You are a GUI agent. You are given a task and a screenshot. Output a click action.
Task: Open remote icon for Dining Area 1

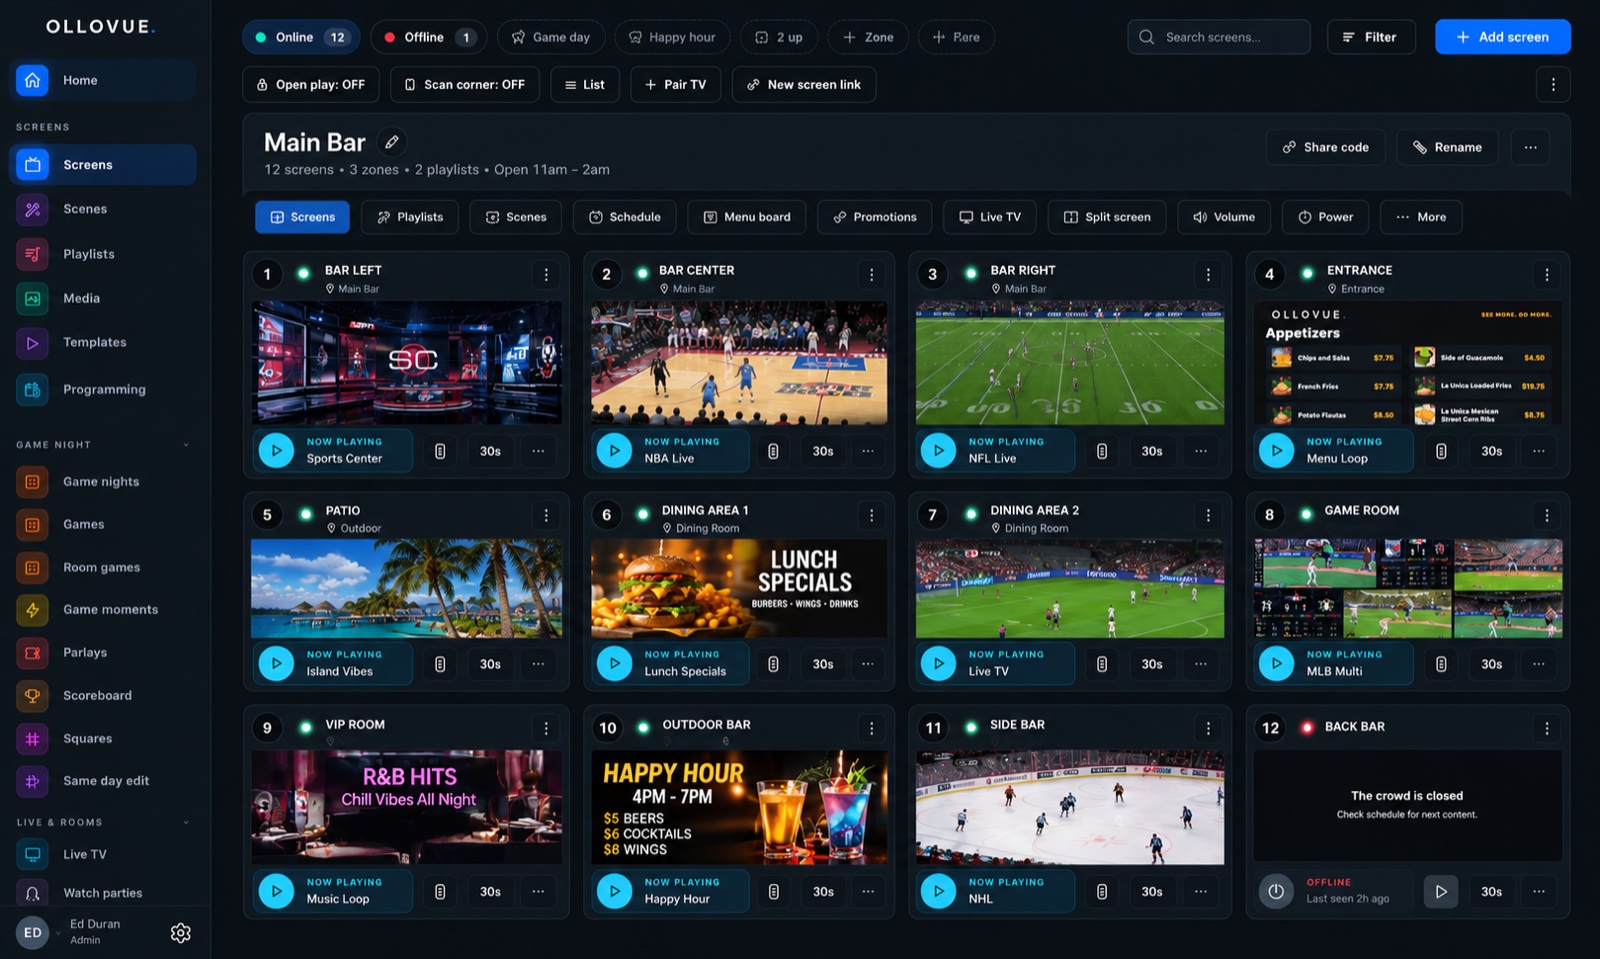[x=773, y=664]
